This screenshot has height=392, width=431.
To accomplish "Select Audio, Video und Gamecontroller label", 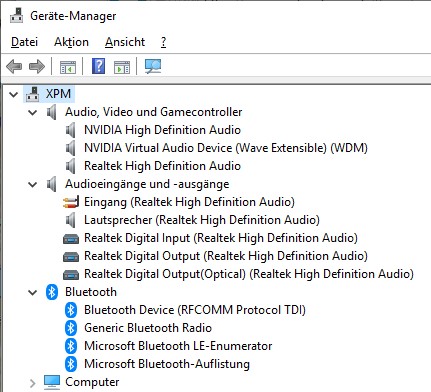I will click(x=154, y=112).
